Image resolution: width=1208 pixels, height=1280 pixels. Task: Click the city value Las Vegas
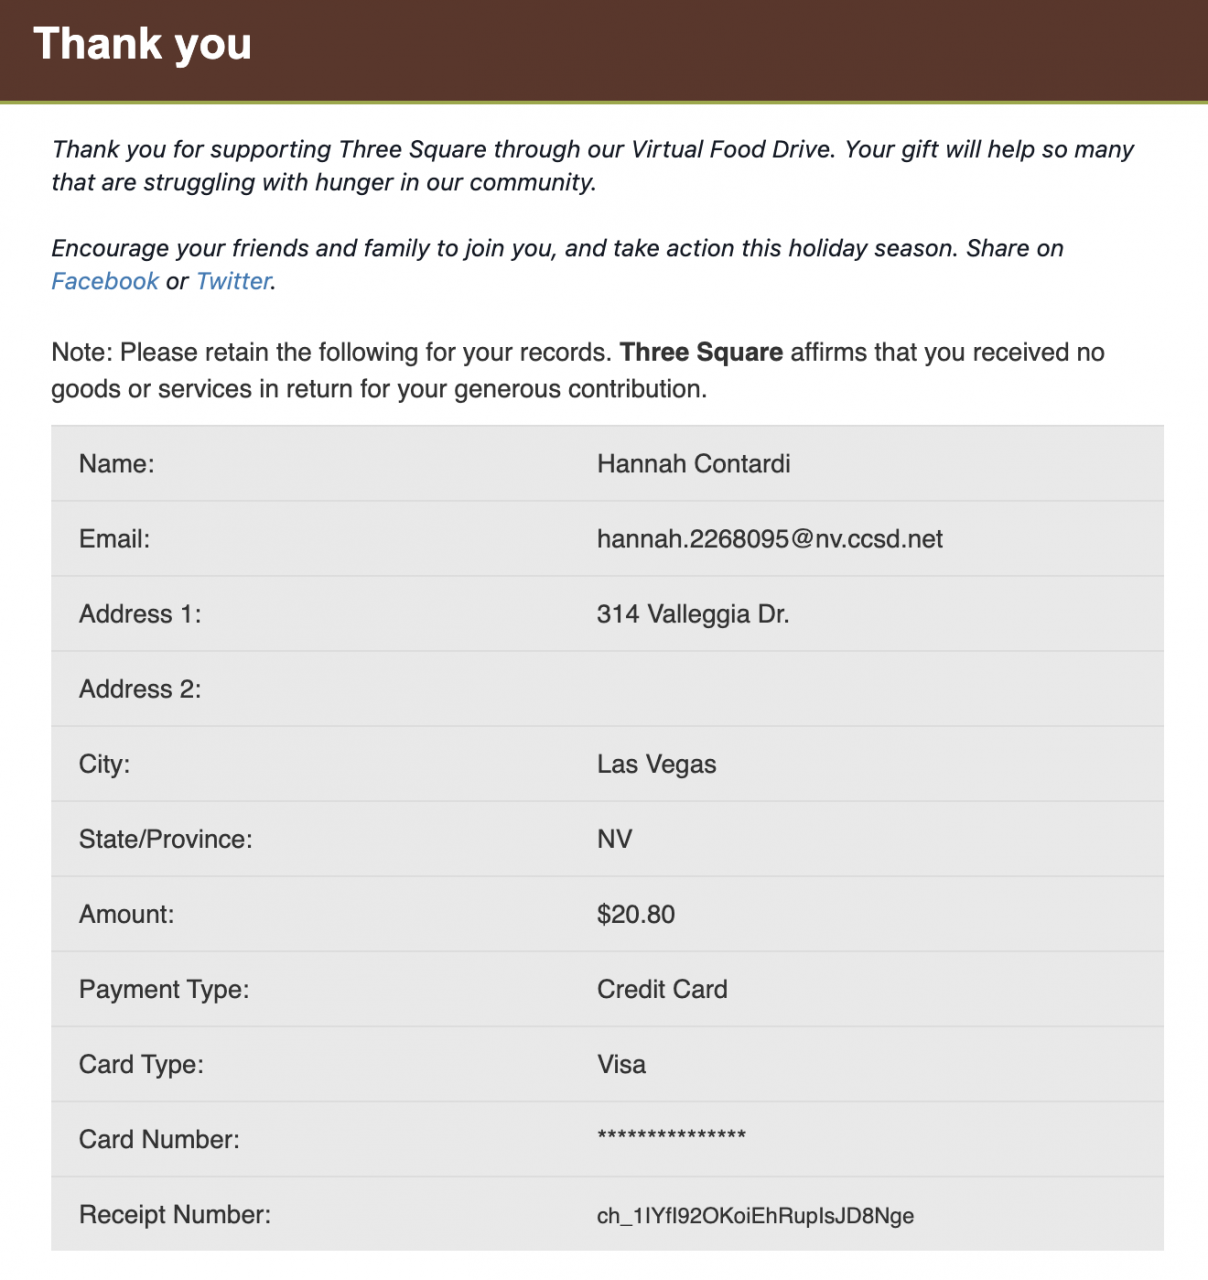click(x=656, y=764)
